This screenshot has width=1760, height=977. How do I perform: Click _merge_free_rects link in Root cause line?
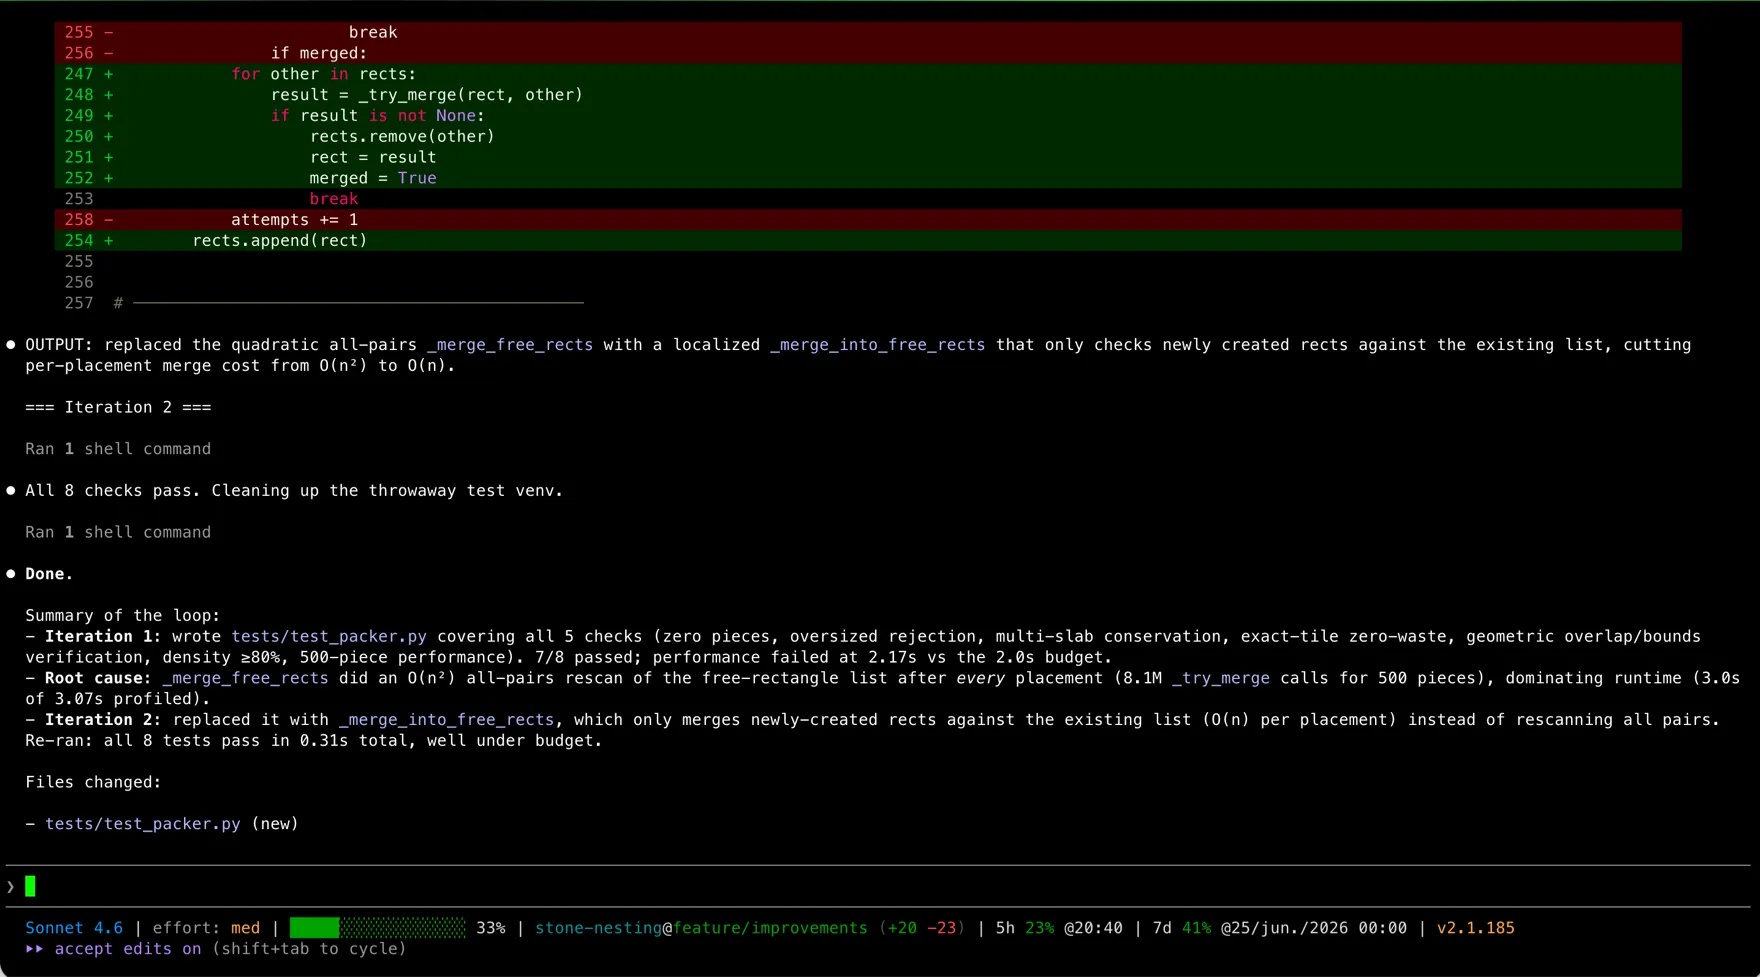click(245, 678)
